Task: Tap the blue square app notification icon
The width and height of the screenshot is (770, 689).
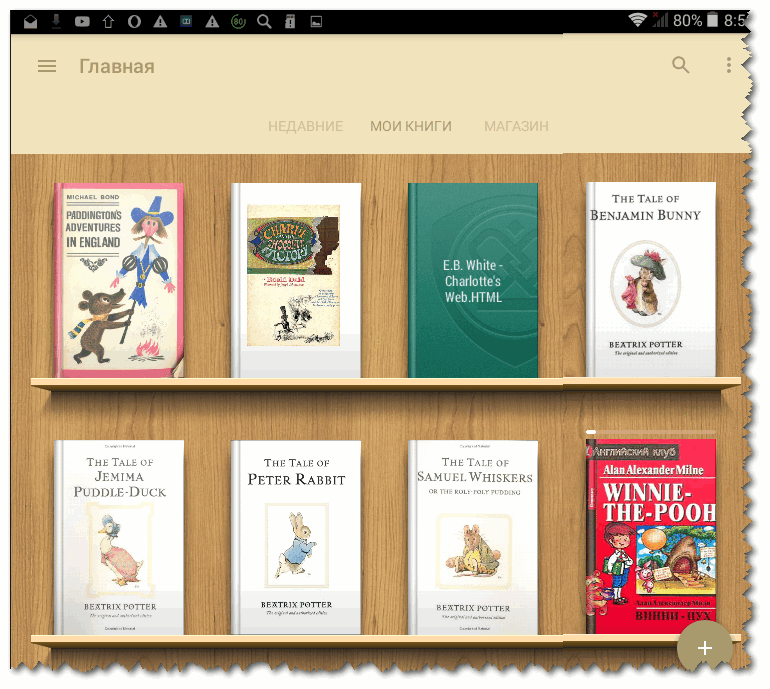Action: pyautogui.click(x=186, y=22)
